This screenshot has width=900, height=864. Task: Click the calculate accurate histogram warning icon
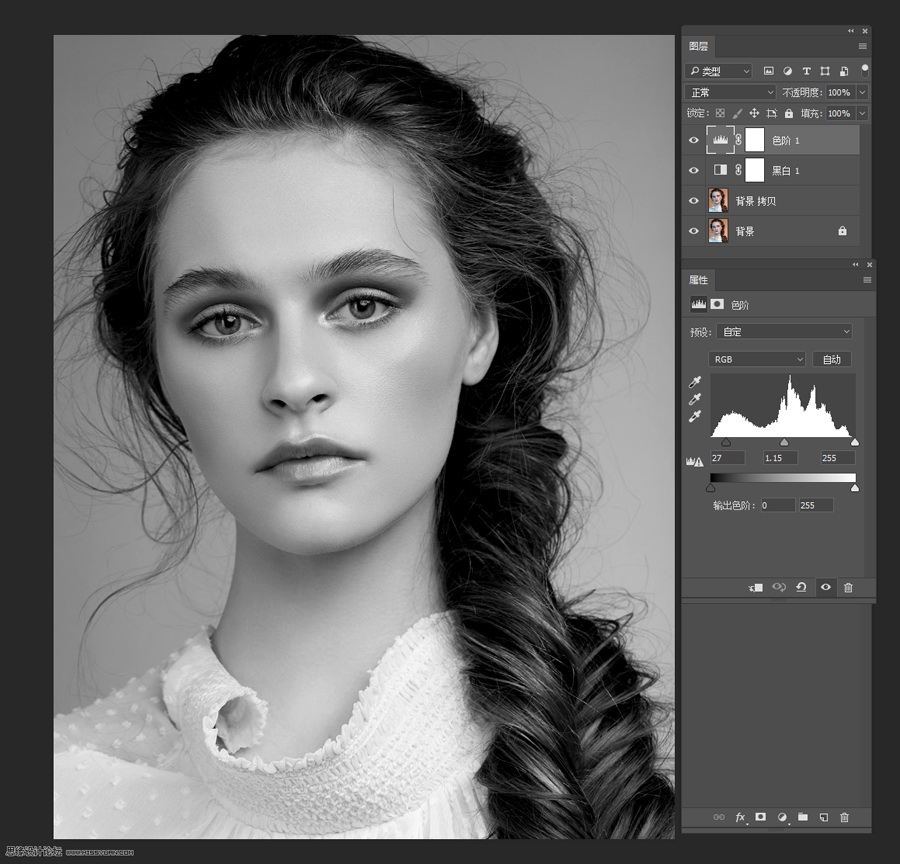point(695,460)
